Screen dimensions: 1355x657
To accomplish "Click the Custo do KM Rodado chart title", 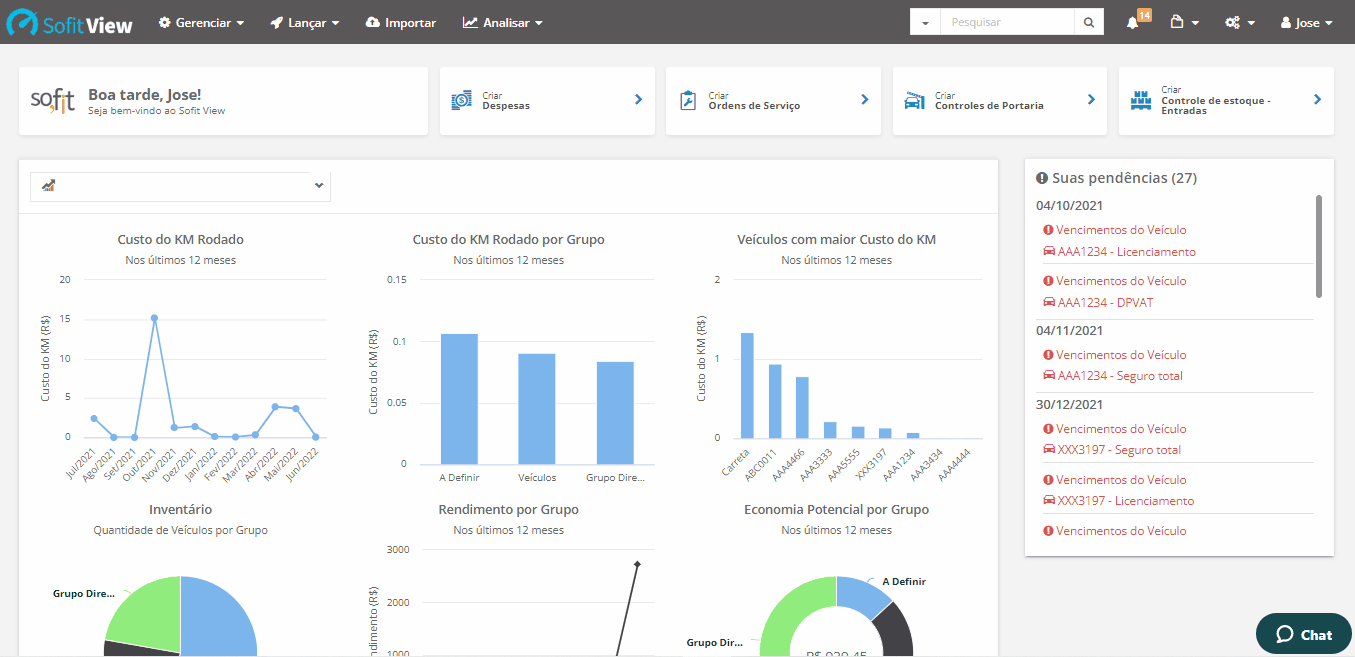I will click(180, 240).
